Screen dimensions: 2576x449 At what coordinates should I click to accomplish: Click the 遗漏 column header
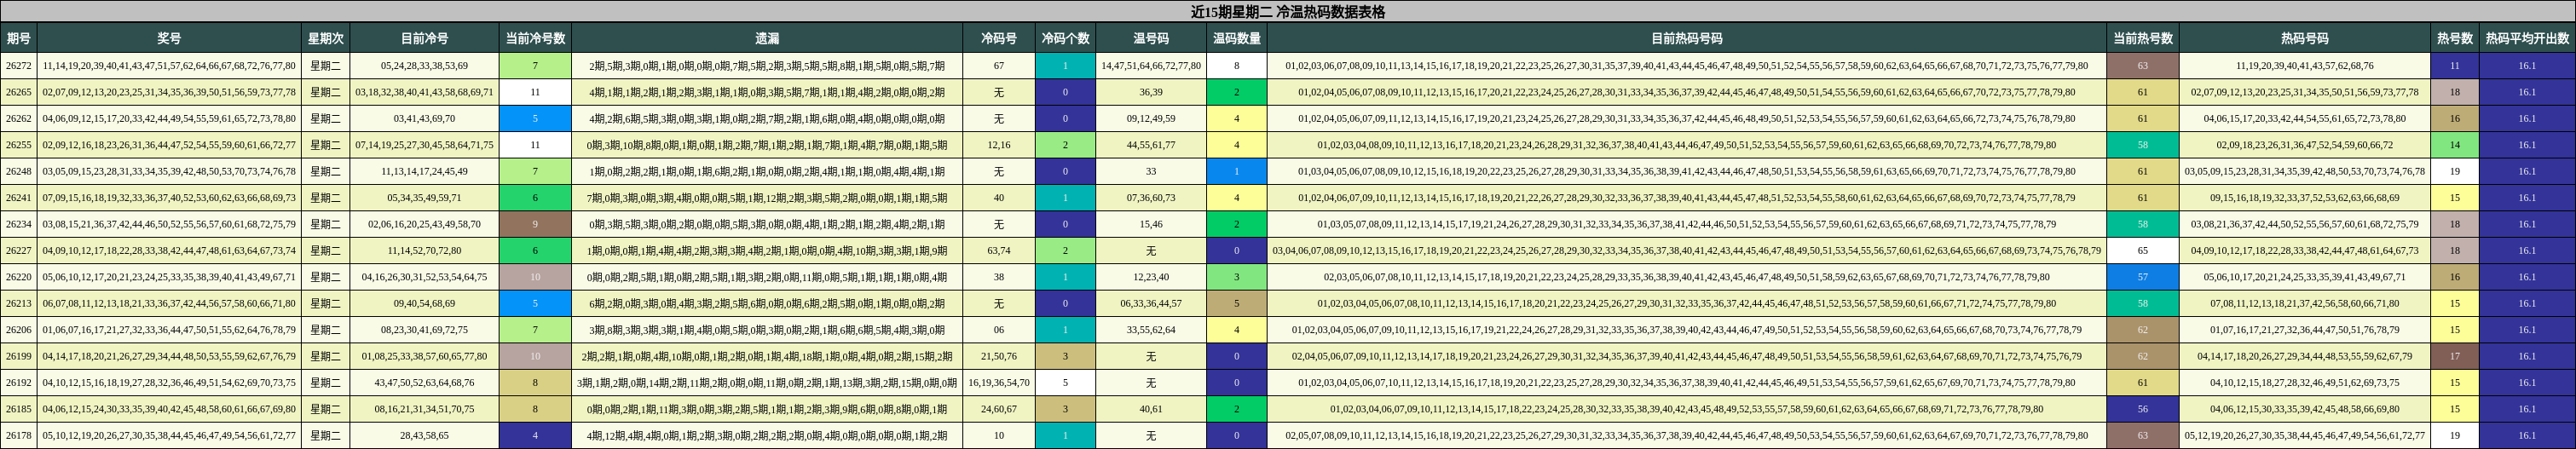pyautogui.click(x=767, y=38)
